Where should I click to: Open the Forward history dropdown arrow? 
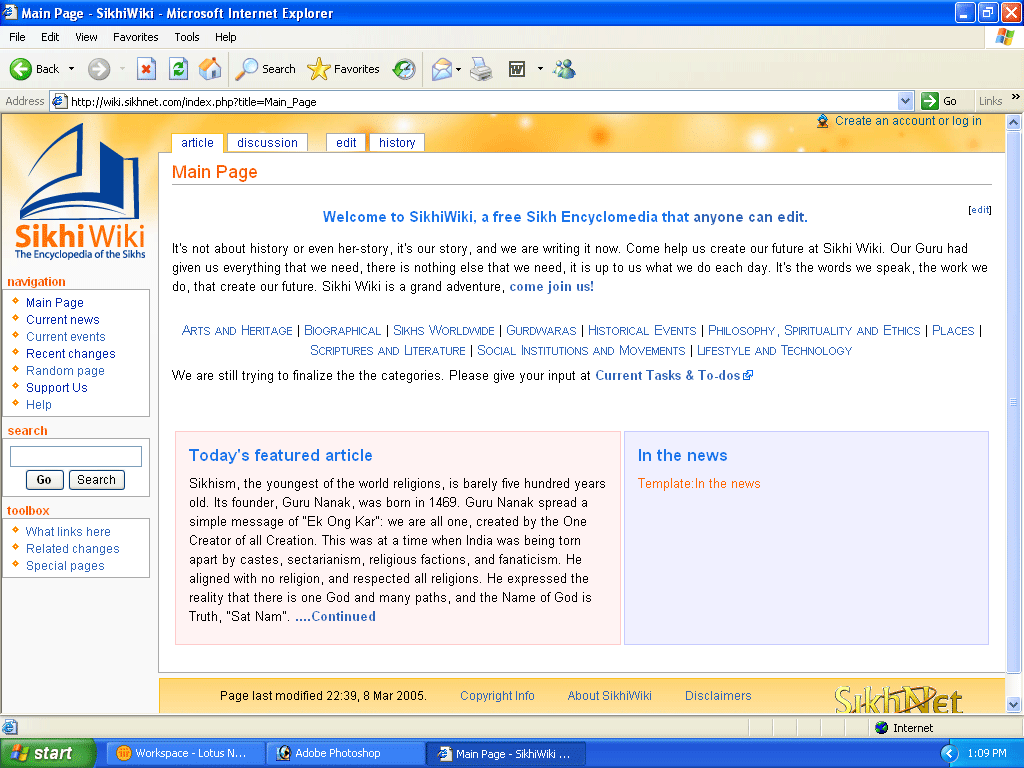[x=122, y=69]
